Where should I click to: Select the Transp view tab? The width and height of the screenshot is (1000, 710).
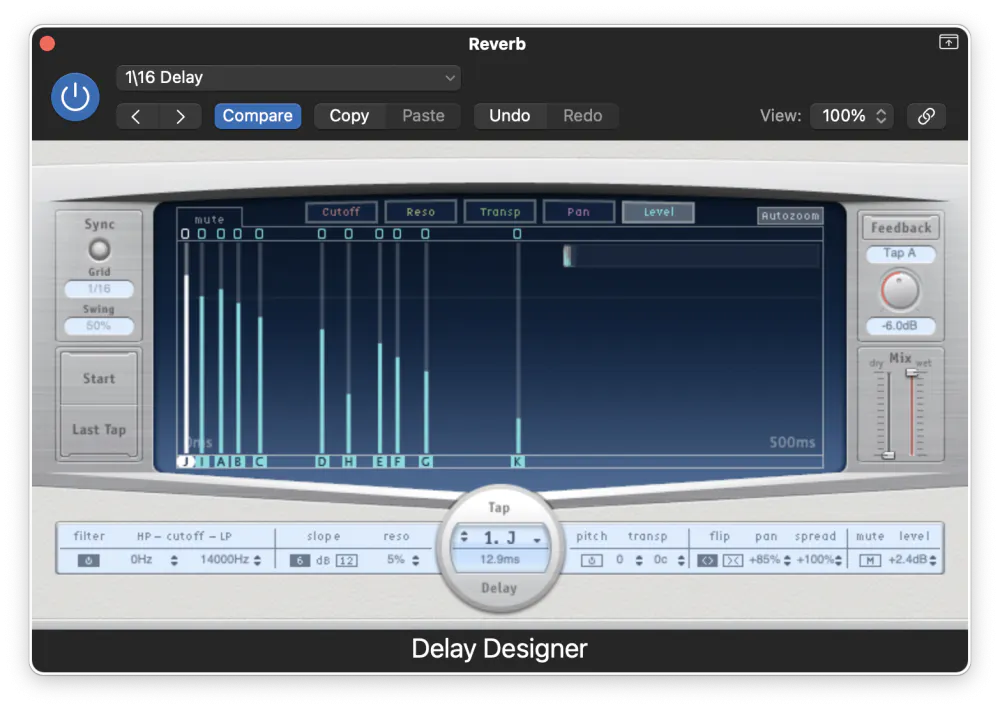pyautogui.click(x=500, y=212)
